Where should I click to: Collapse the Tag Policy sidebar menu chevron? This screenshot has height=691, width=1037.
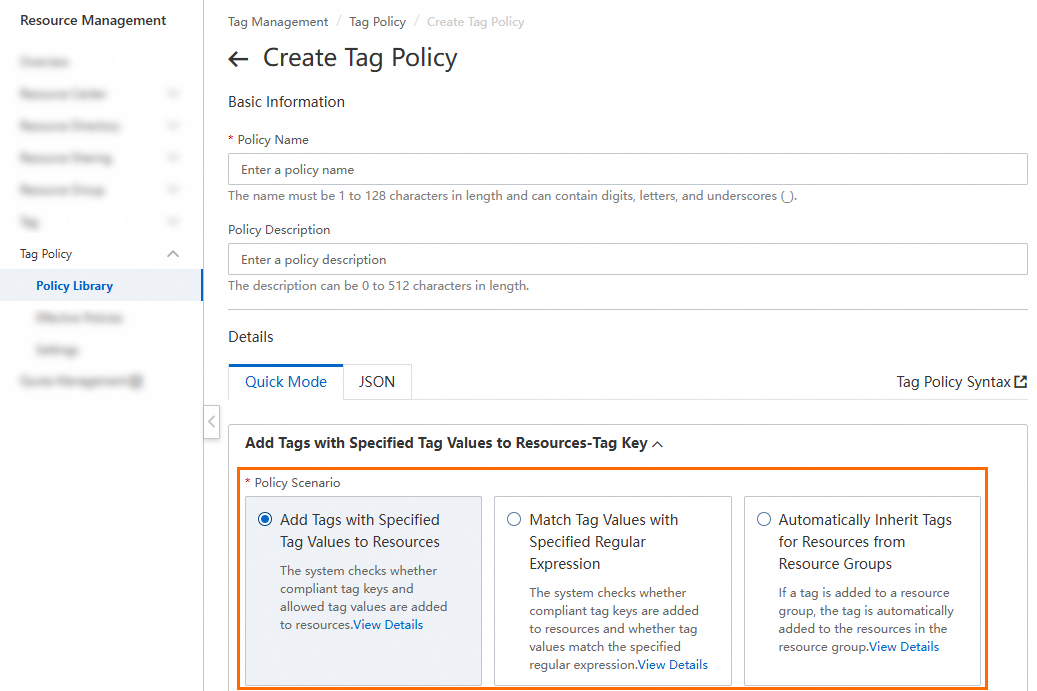tap(173, 254)
